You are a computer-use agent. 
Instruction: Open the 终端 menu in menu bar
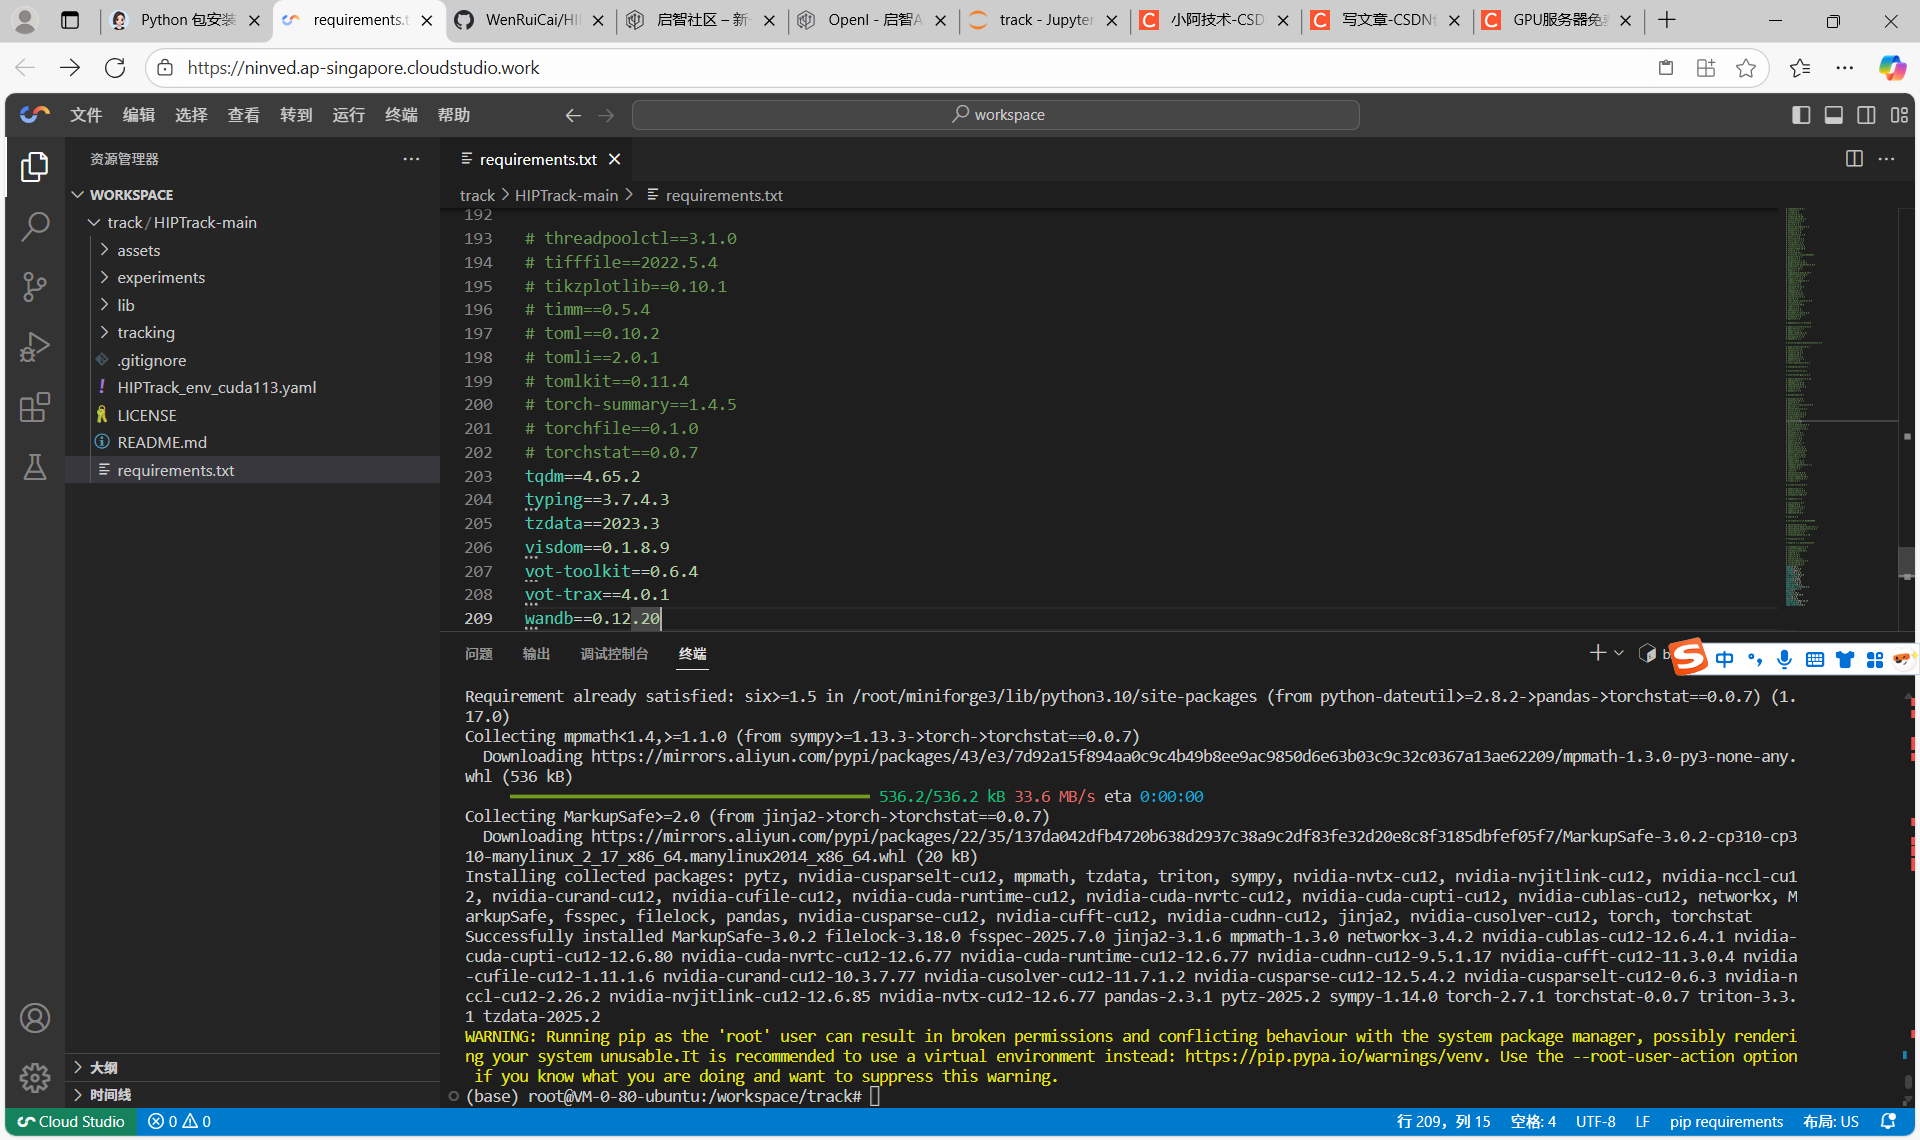(400, 115)
